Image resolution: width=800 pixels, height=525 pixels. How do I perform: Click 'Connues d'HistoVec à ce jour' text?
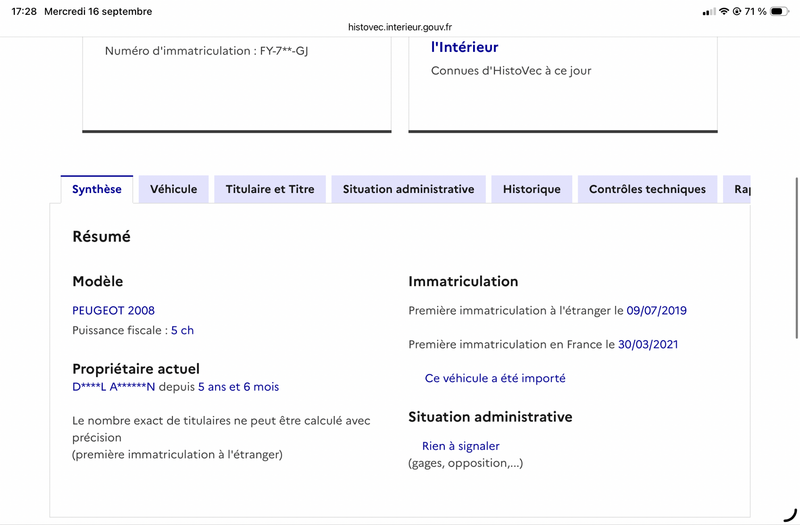pos(511,70)
